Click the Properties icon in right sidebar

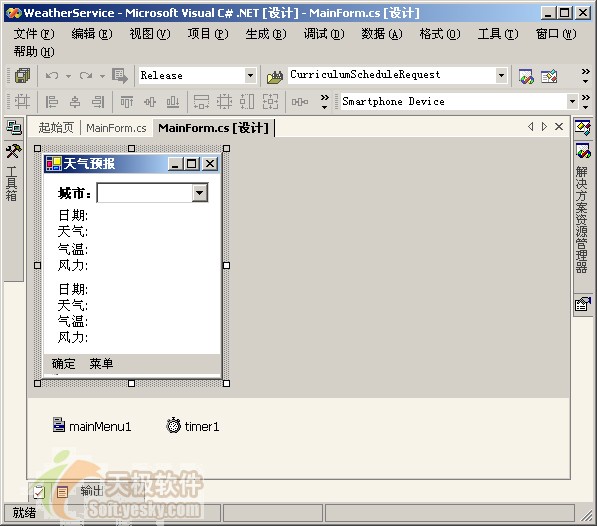tap(583, 304)
